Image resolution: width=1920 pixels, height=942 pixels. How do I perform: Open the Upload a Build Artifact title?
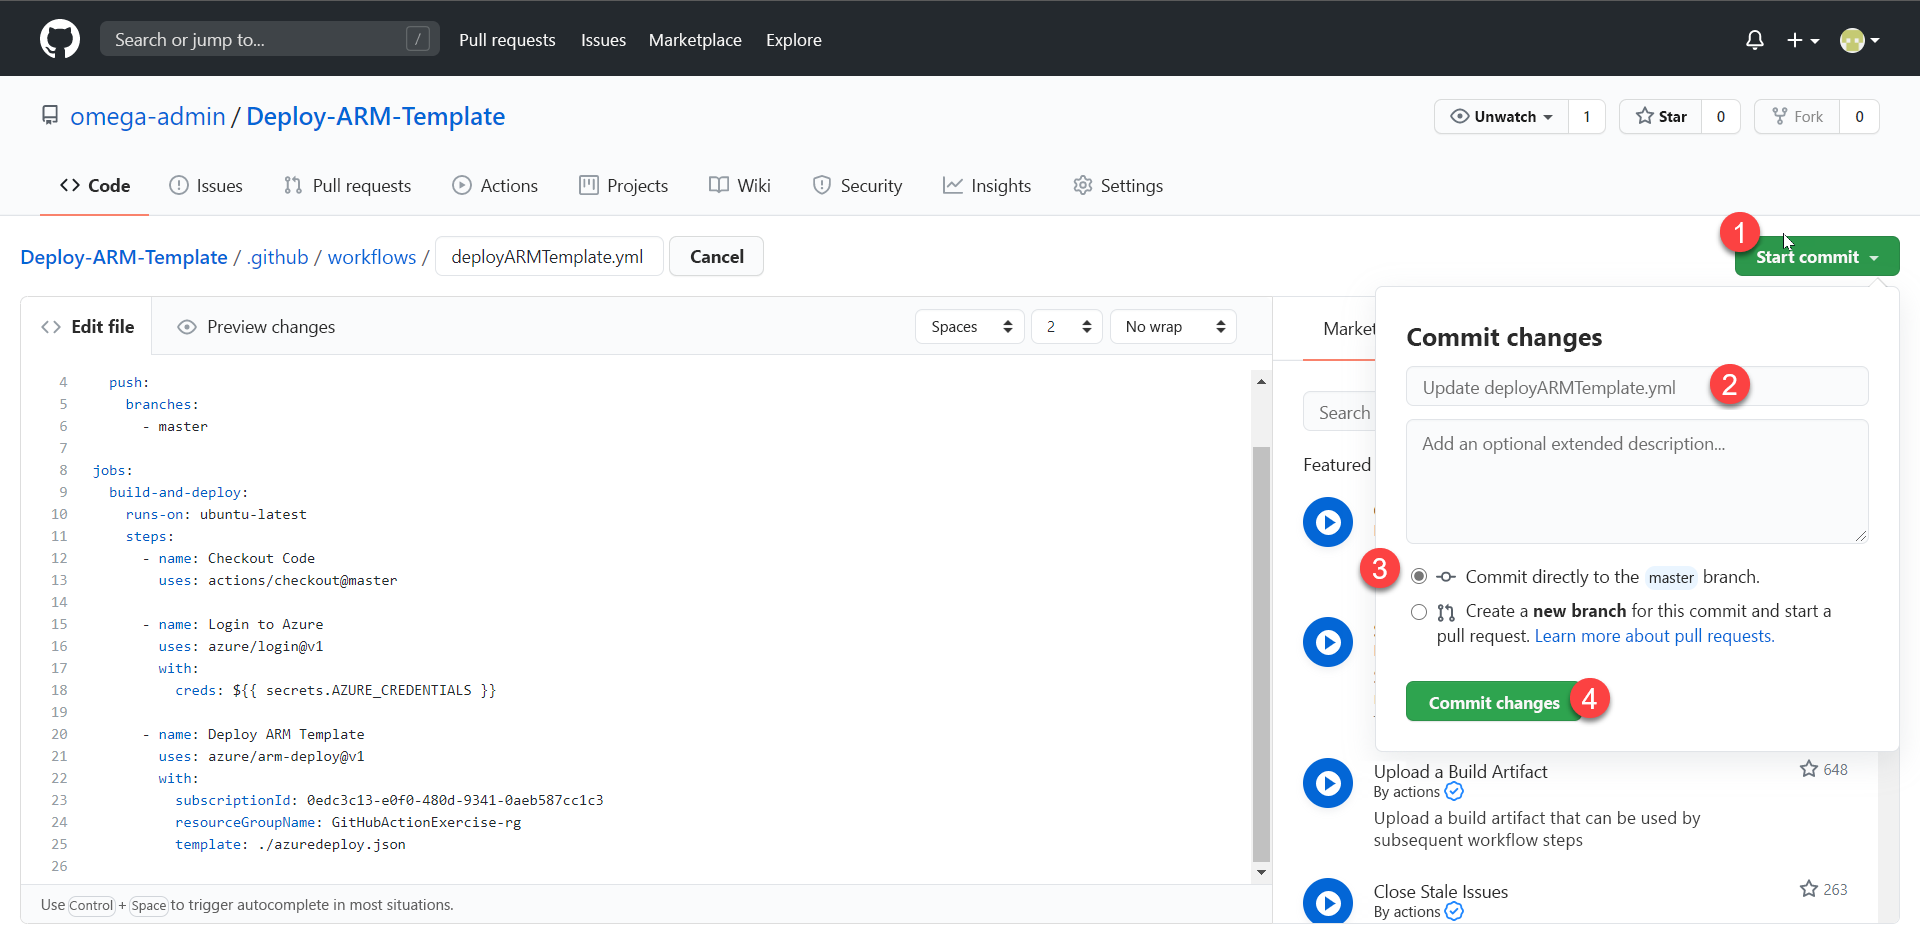coord(1460,772)
